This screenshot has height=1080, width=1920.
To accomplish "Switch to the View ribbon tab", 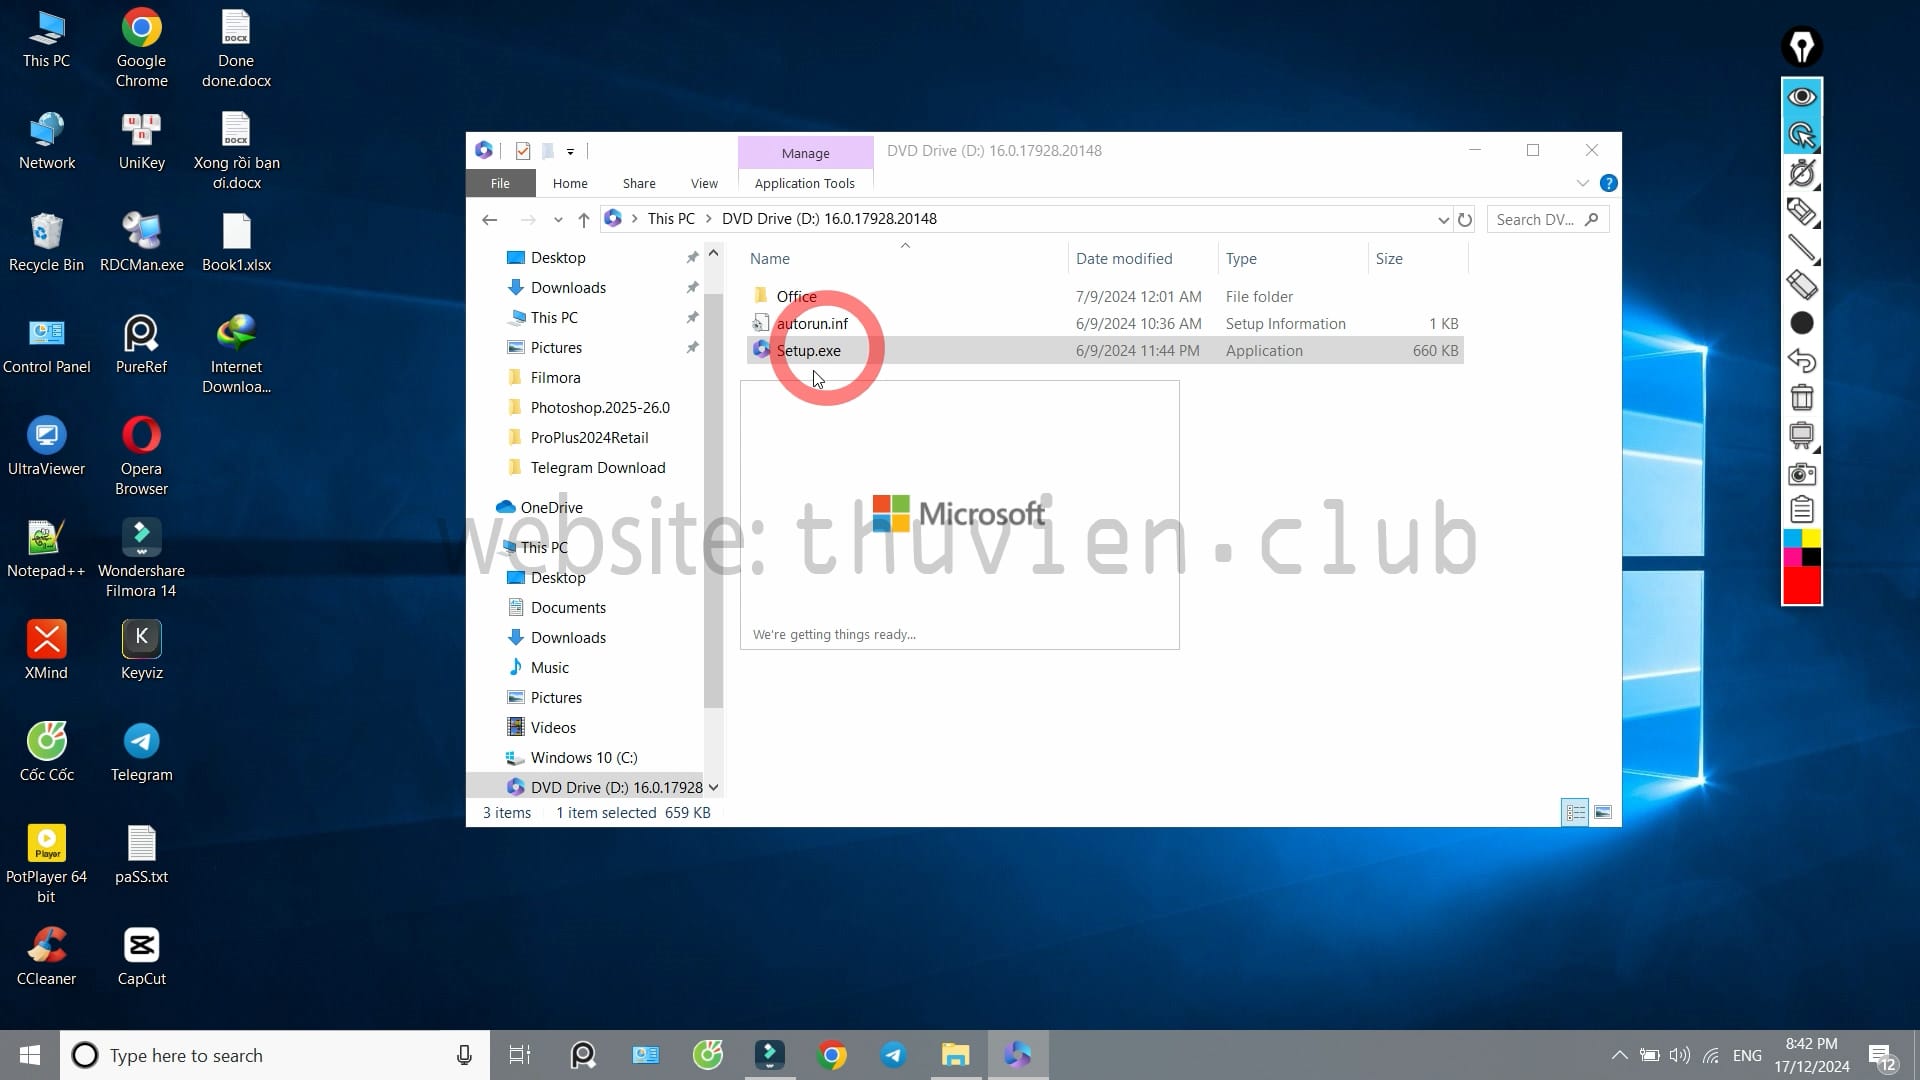I will [704, 183].
